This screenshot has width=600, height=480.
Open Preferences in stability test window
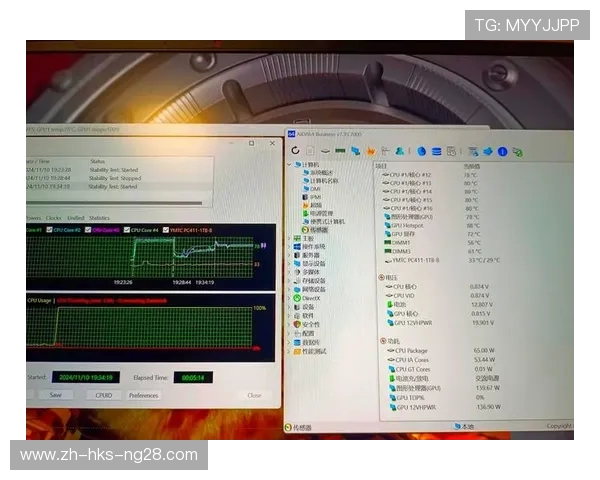143,395
